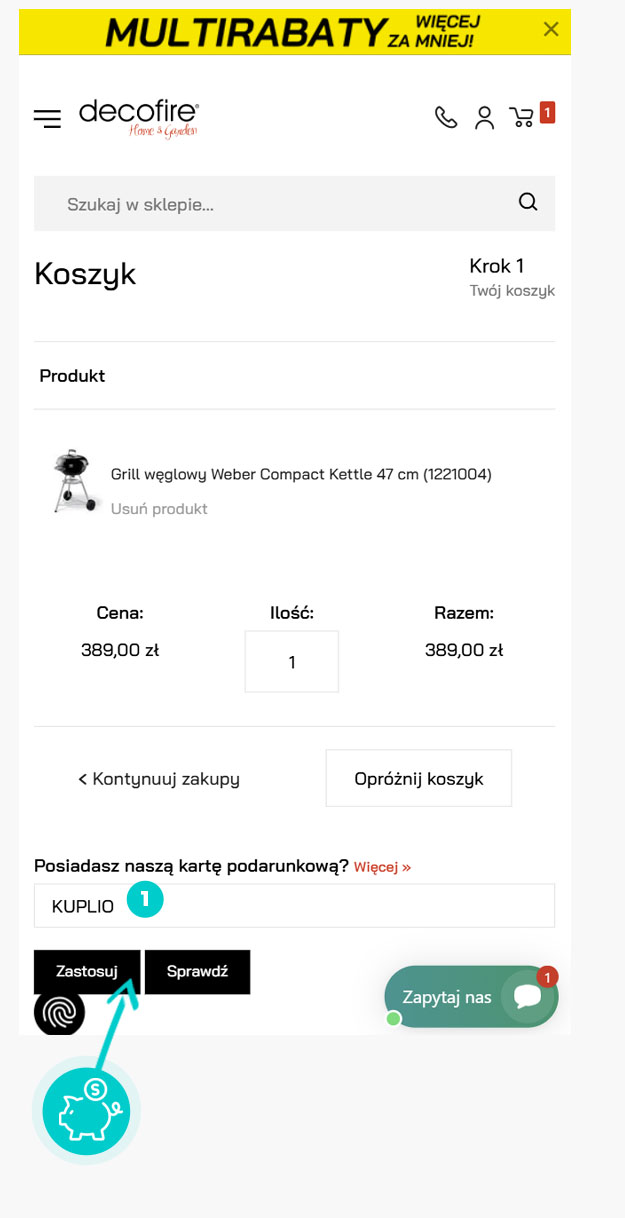Open the chat bubble icon
625x1218 pixels.
[526, 997]
